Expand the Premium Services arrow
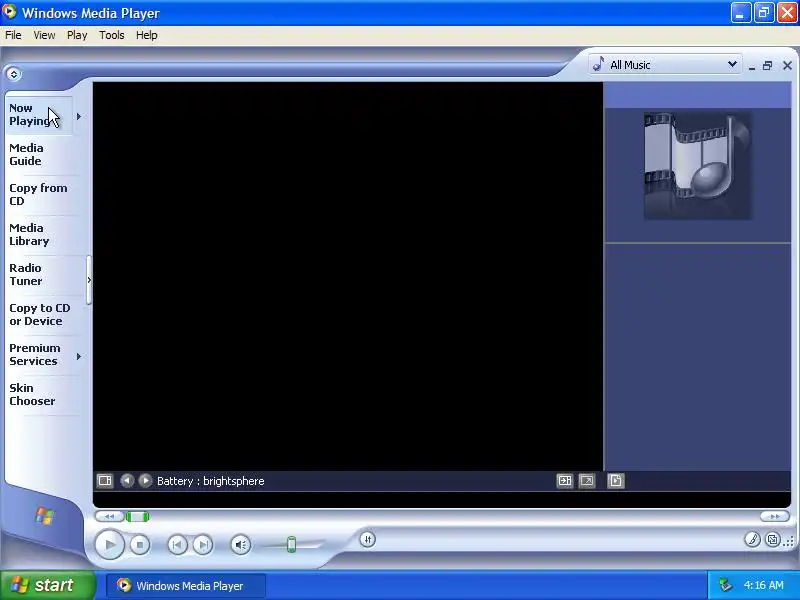The image size is (800, 600). (x=79, y=356)
